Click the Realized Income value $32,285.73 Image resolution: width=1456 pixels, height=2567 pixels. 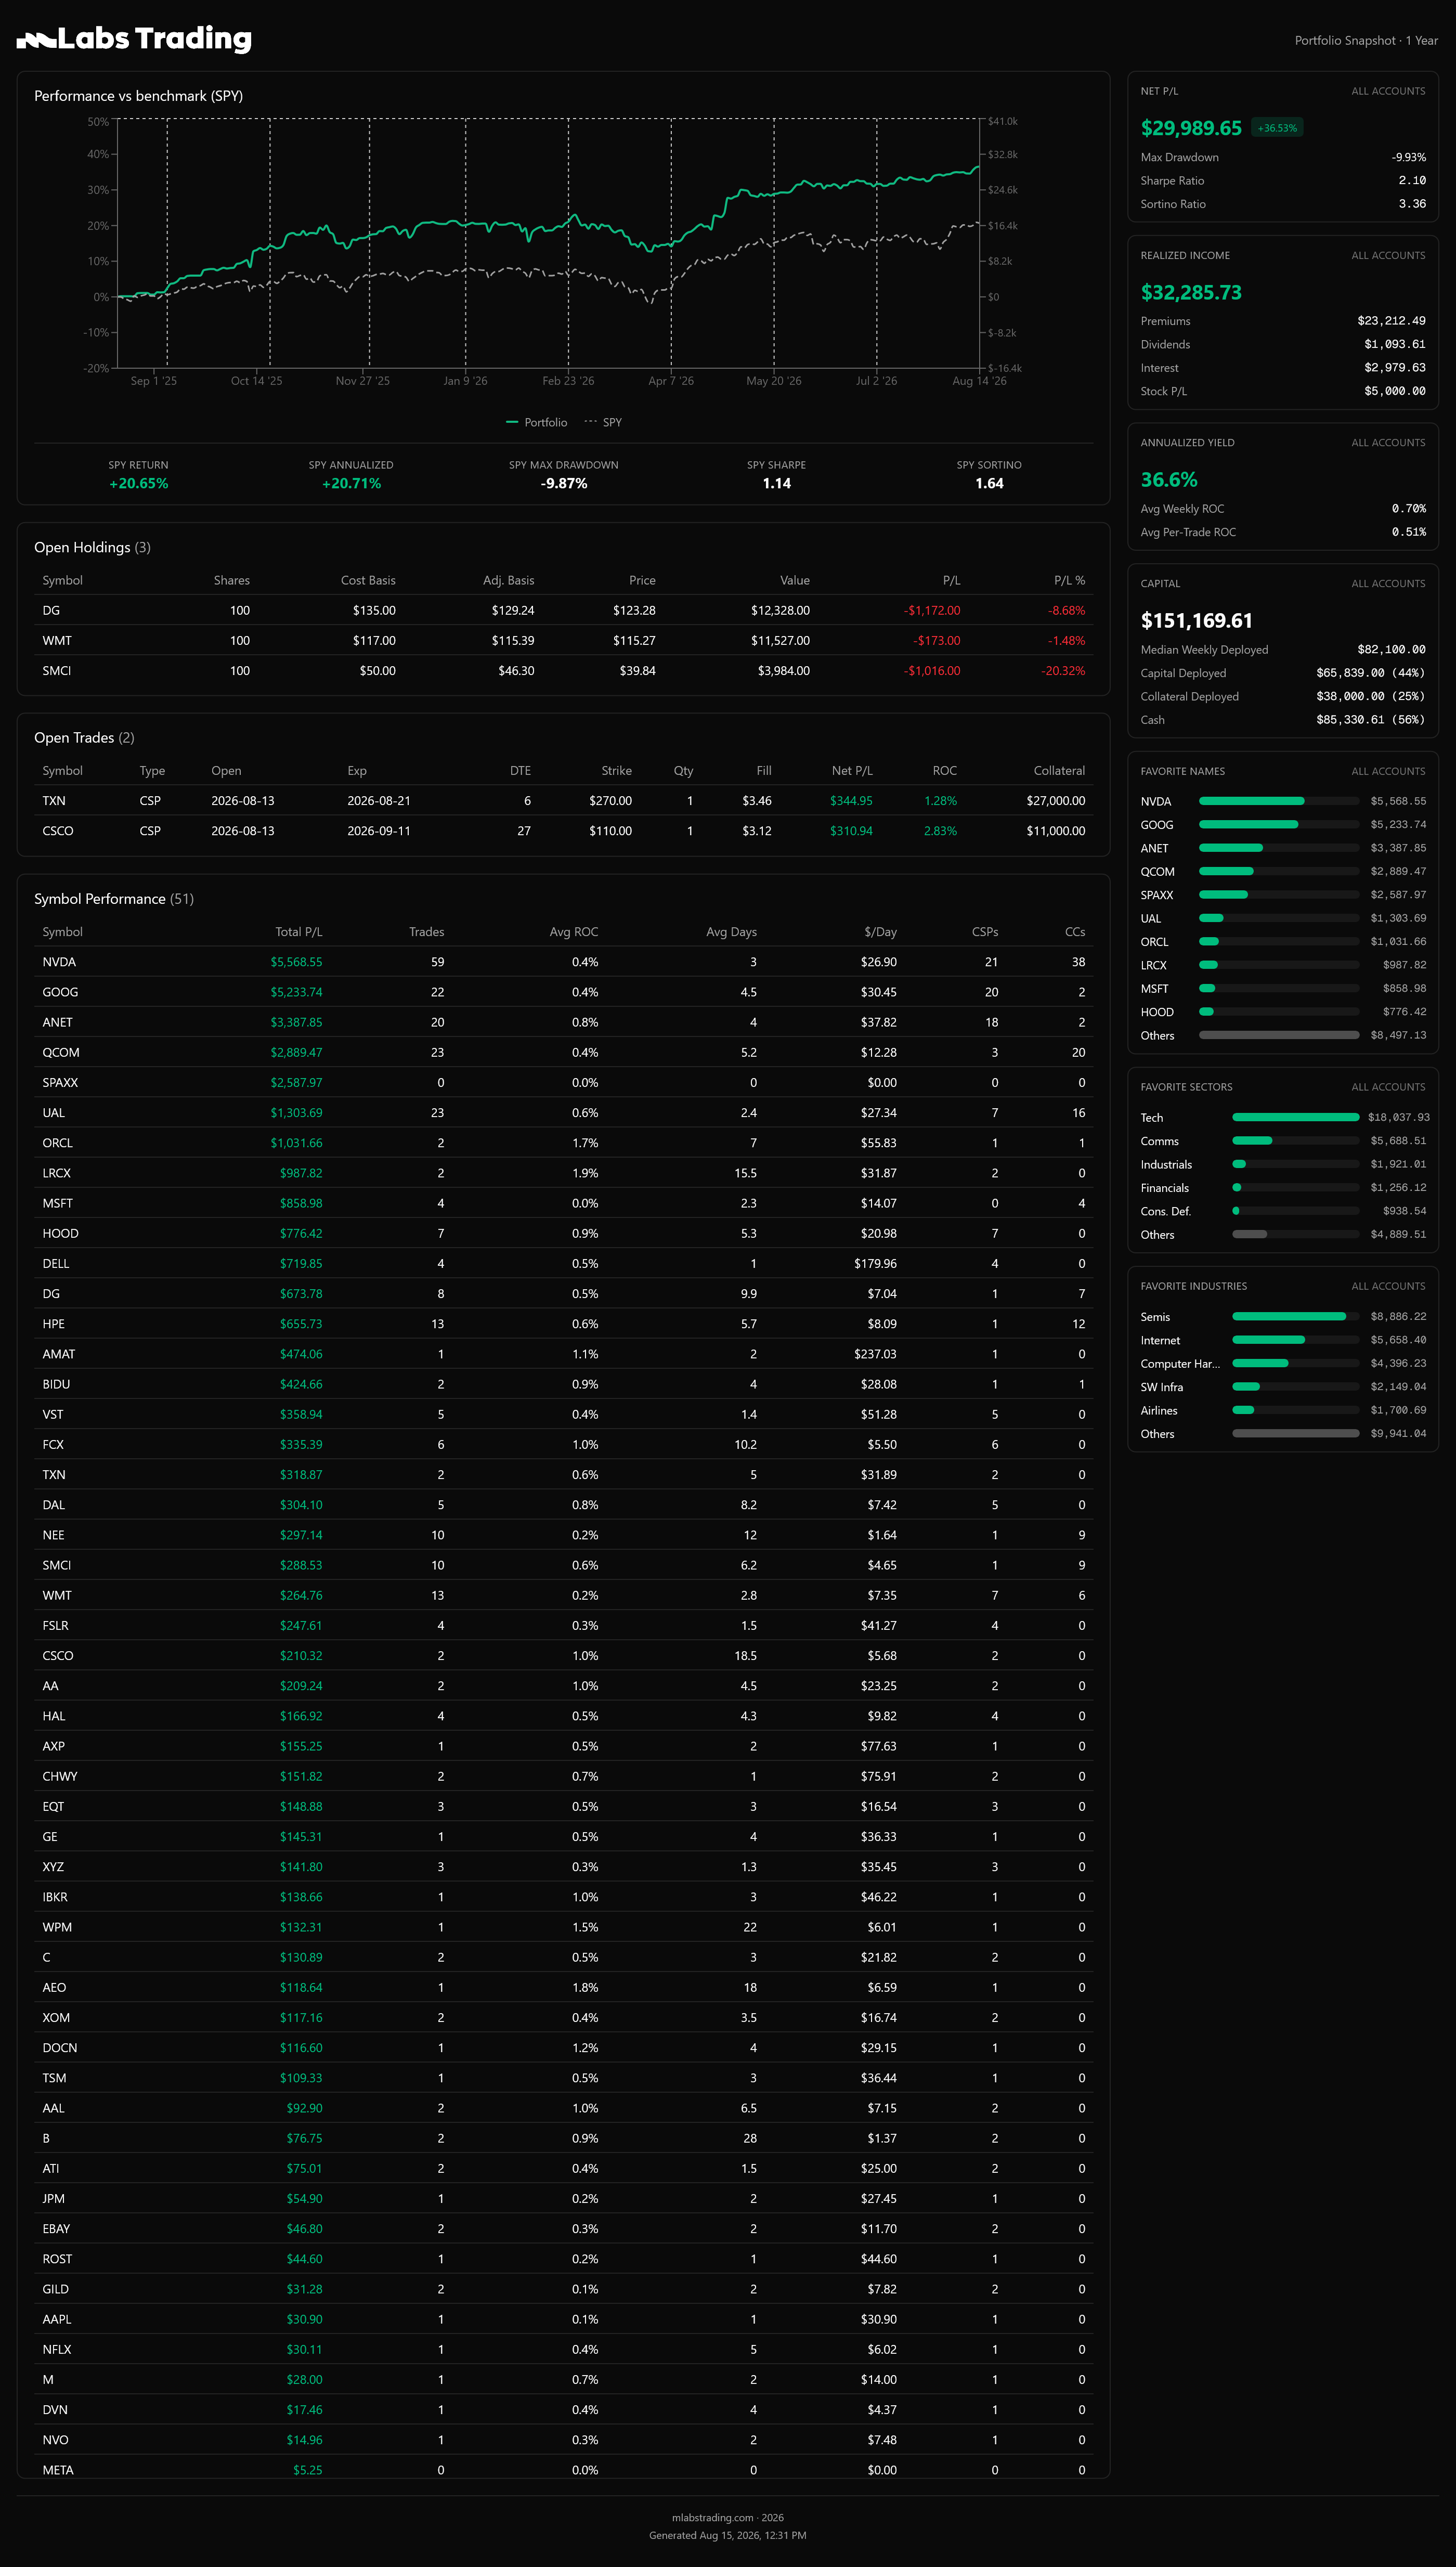[1191, 293]
